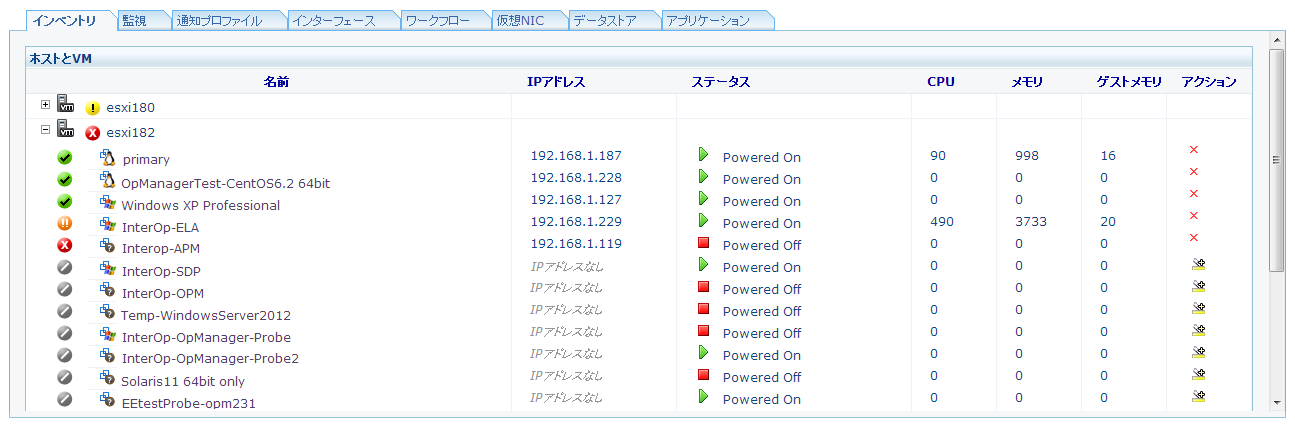Click the IPアドレス column header

pos(556,82)
